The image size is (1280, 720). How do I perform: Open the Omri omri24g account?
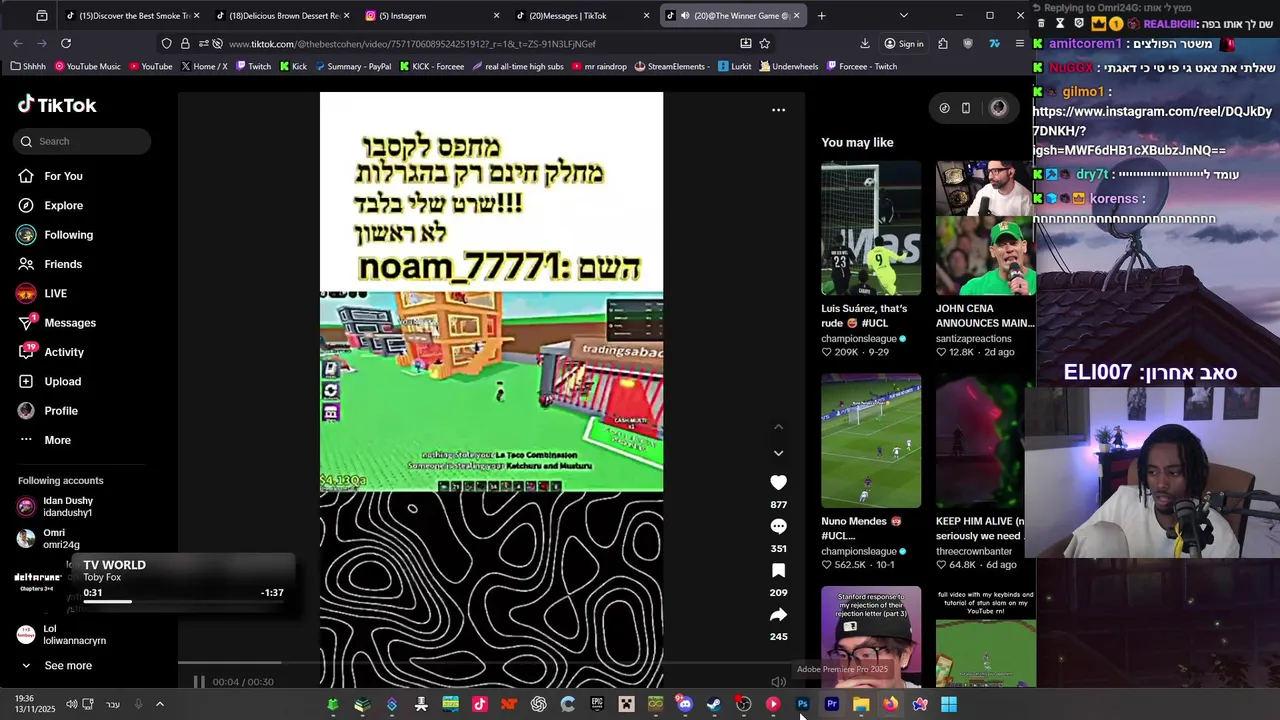click(x=61, y=539)
